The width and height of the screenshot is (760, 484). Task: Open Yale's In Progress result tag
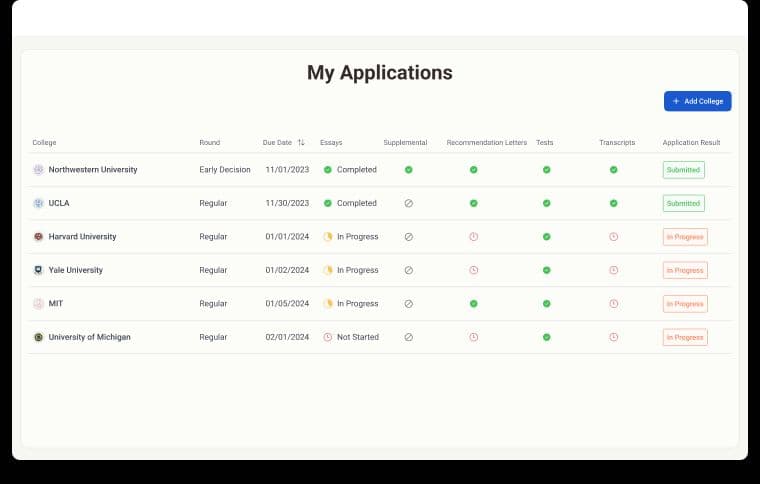(685, 270)
